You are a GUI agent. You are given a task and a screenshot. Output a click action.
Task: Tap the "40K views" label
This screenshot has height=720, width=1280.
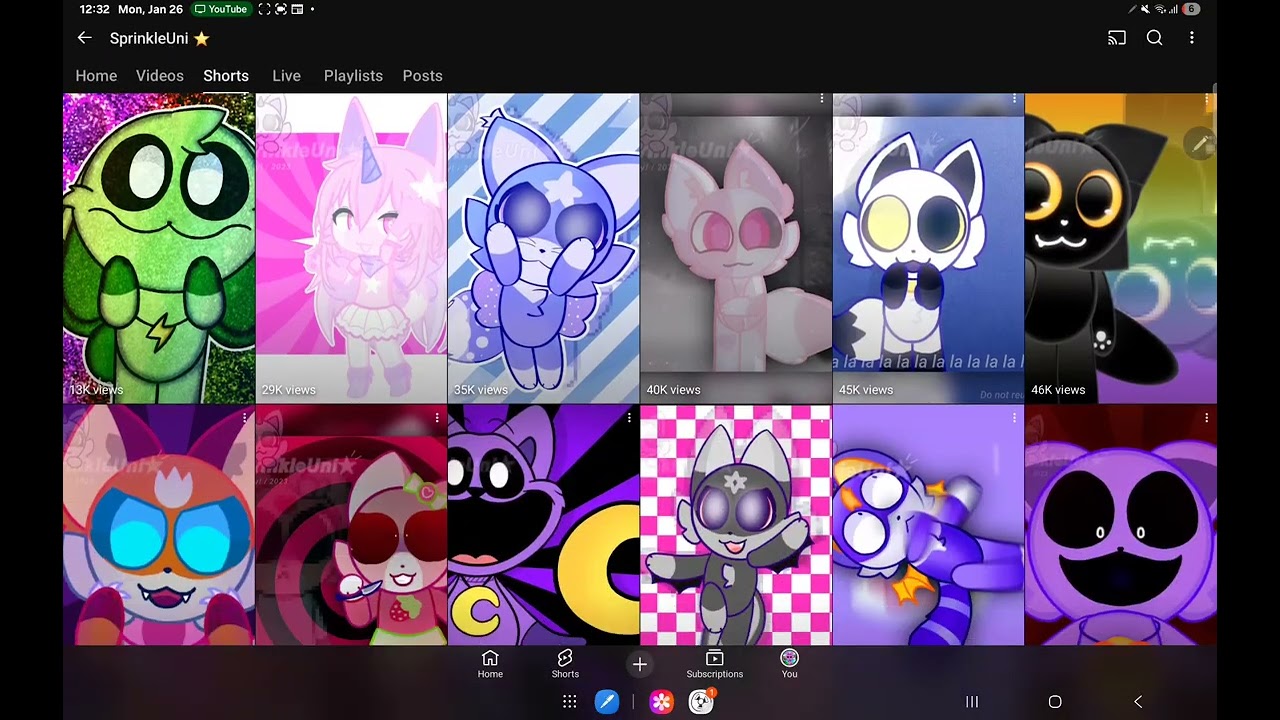(673, 390)
